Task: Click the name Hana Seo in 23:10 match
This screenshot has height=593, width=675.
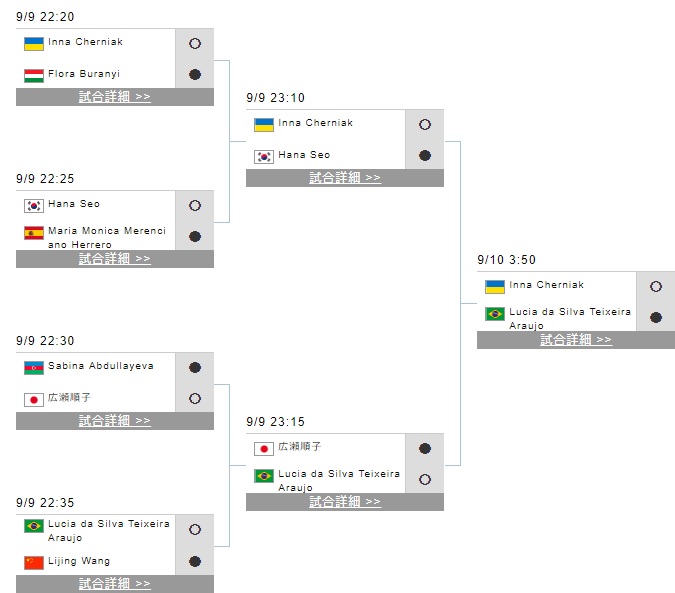Action: click(x=304, y=155)
